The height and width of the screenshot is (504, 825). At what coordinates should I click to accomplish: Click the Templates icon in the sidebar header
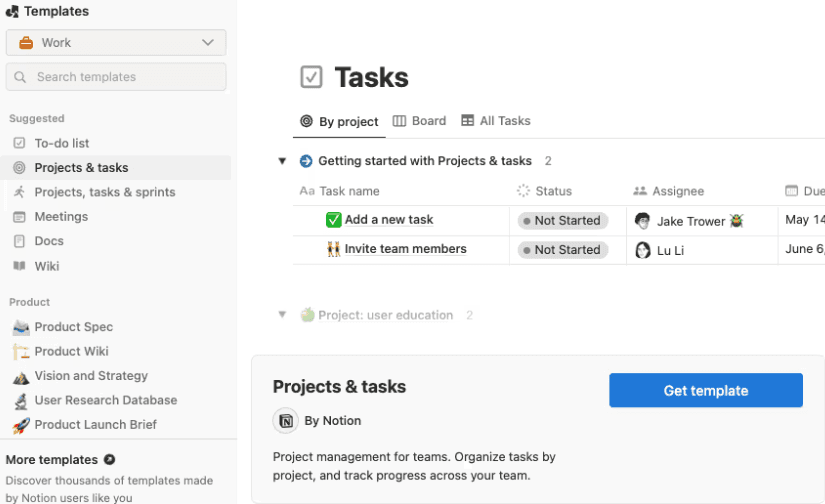12,12
